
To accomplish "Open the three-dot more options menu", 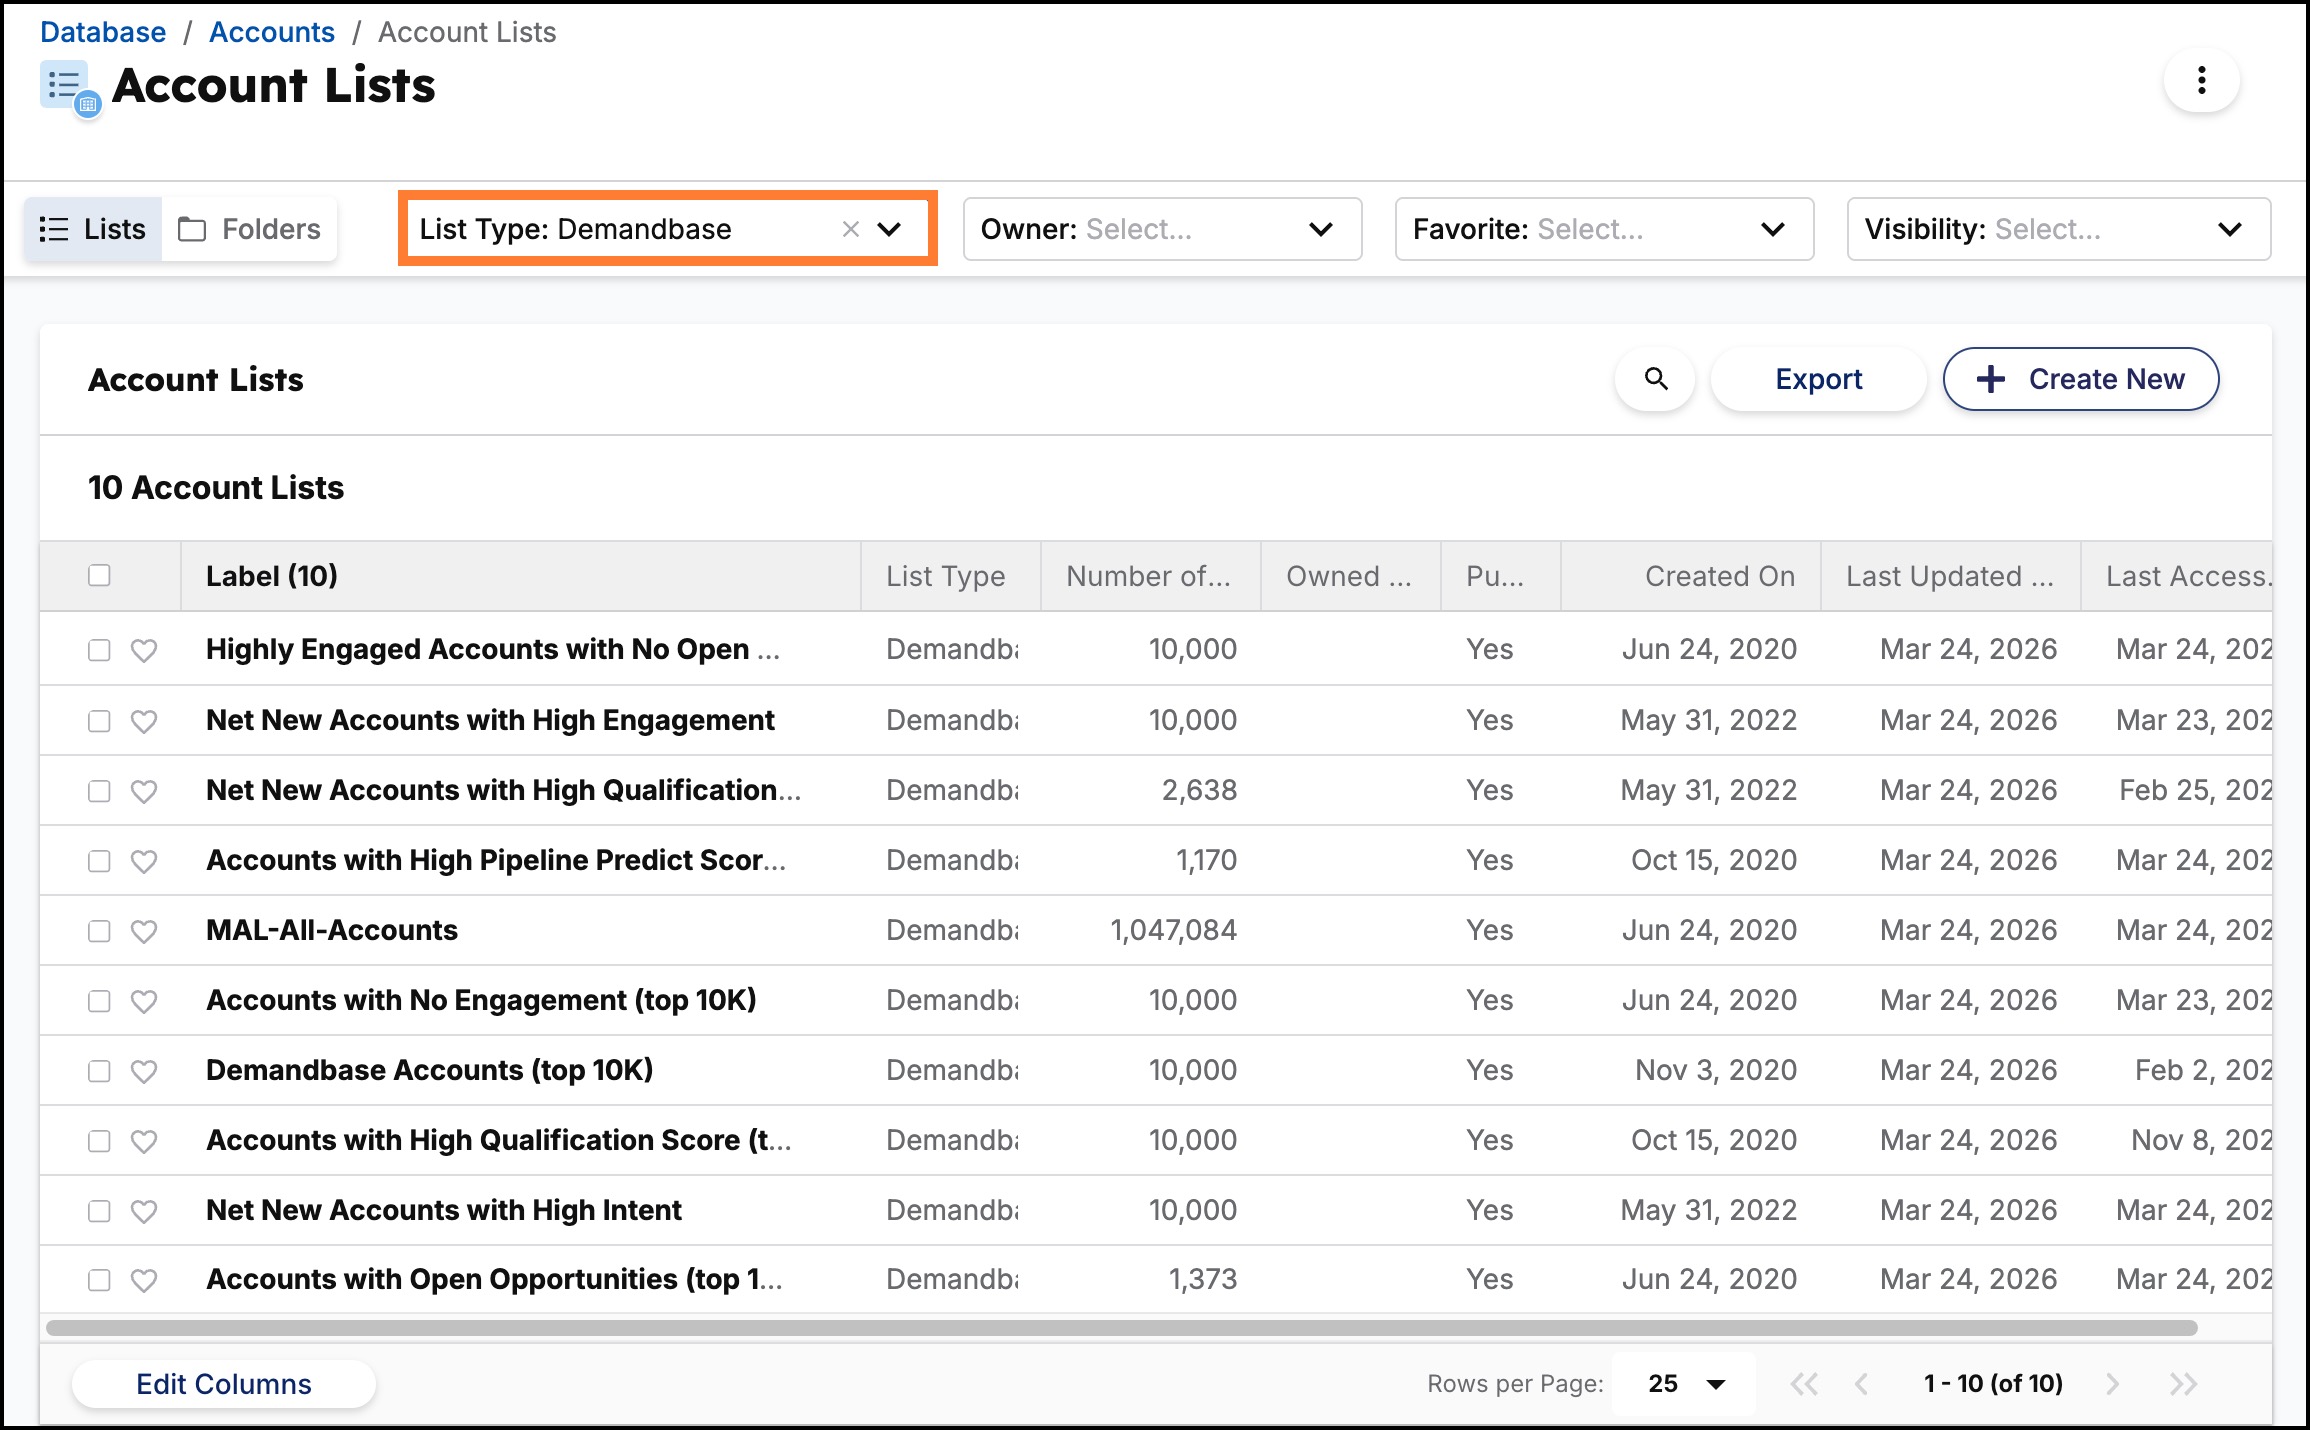I will (x=2201, y=81).
